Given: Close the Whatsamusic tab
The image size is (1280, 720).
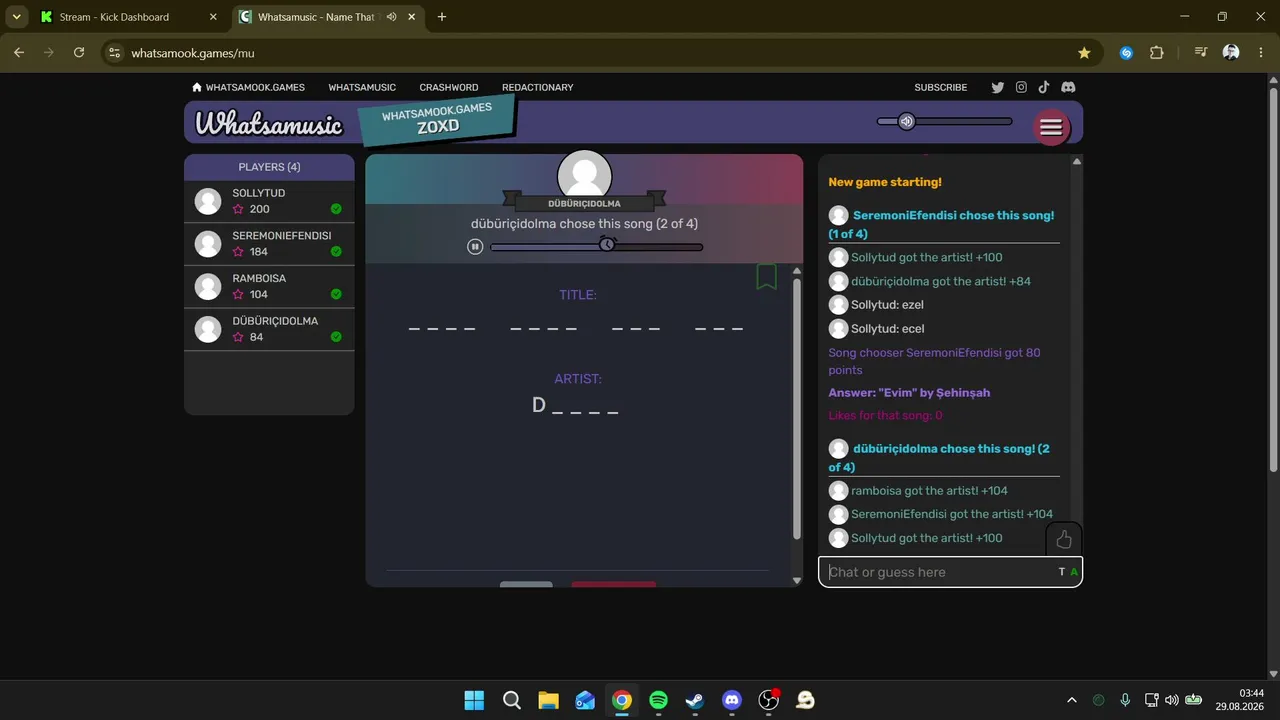Looking at the screenshot, I should click(413, 17).
